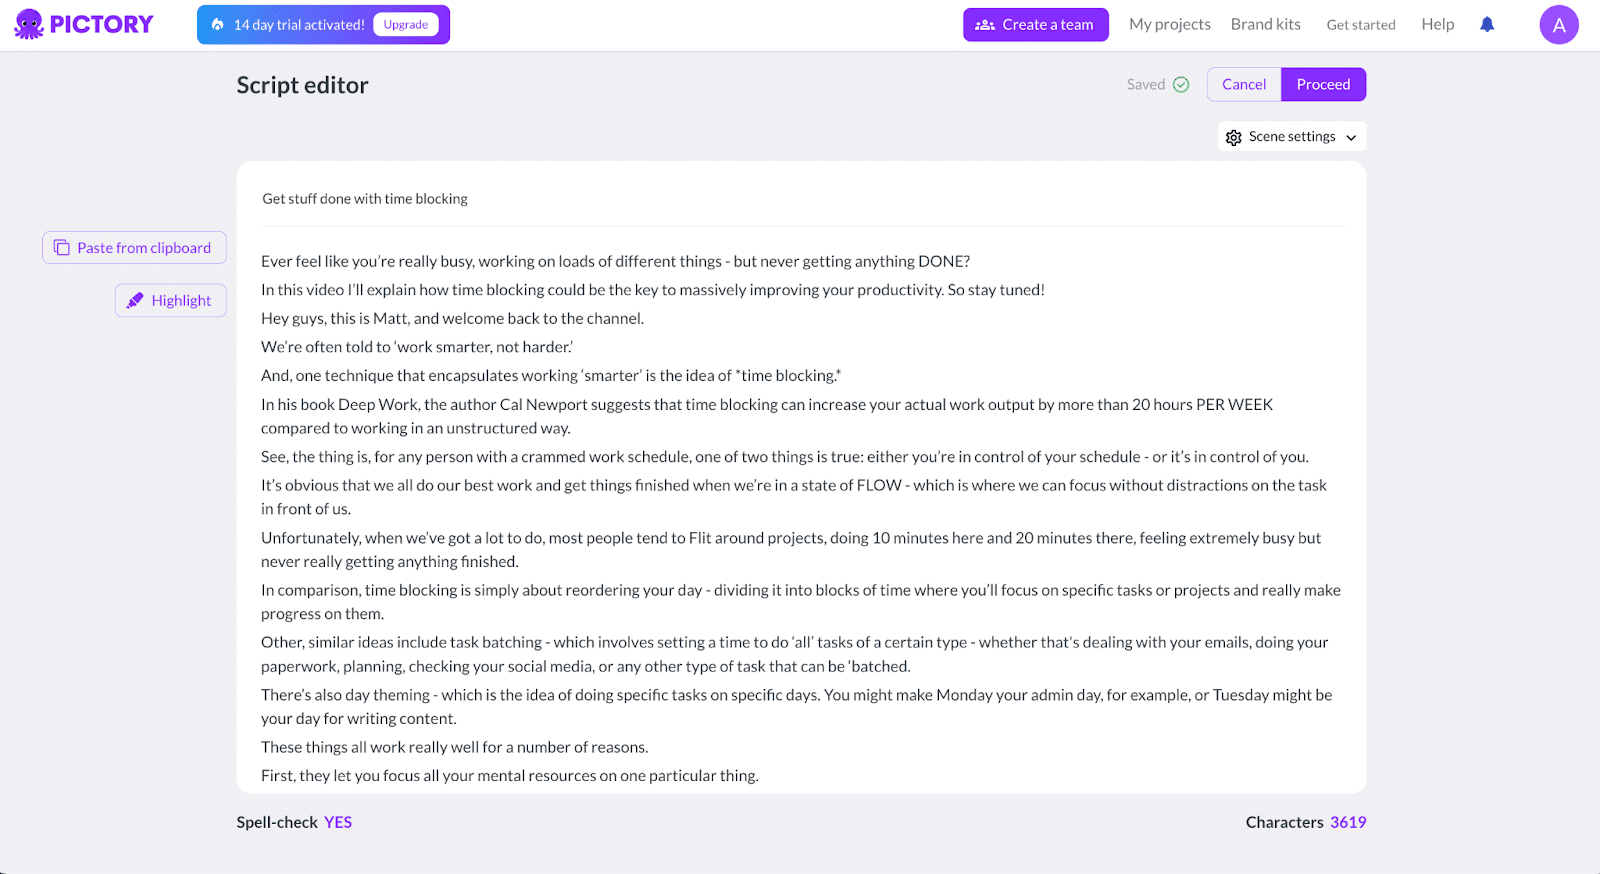This screenshot has height=874, width=1600.
Task: Toggle Spell-check YES setting
Action: click(x=338, y=822)
